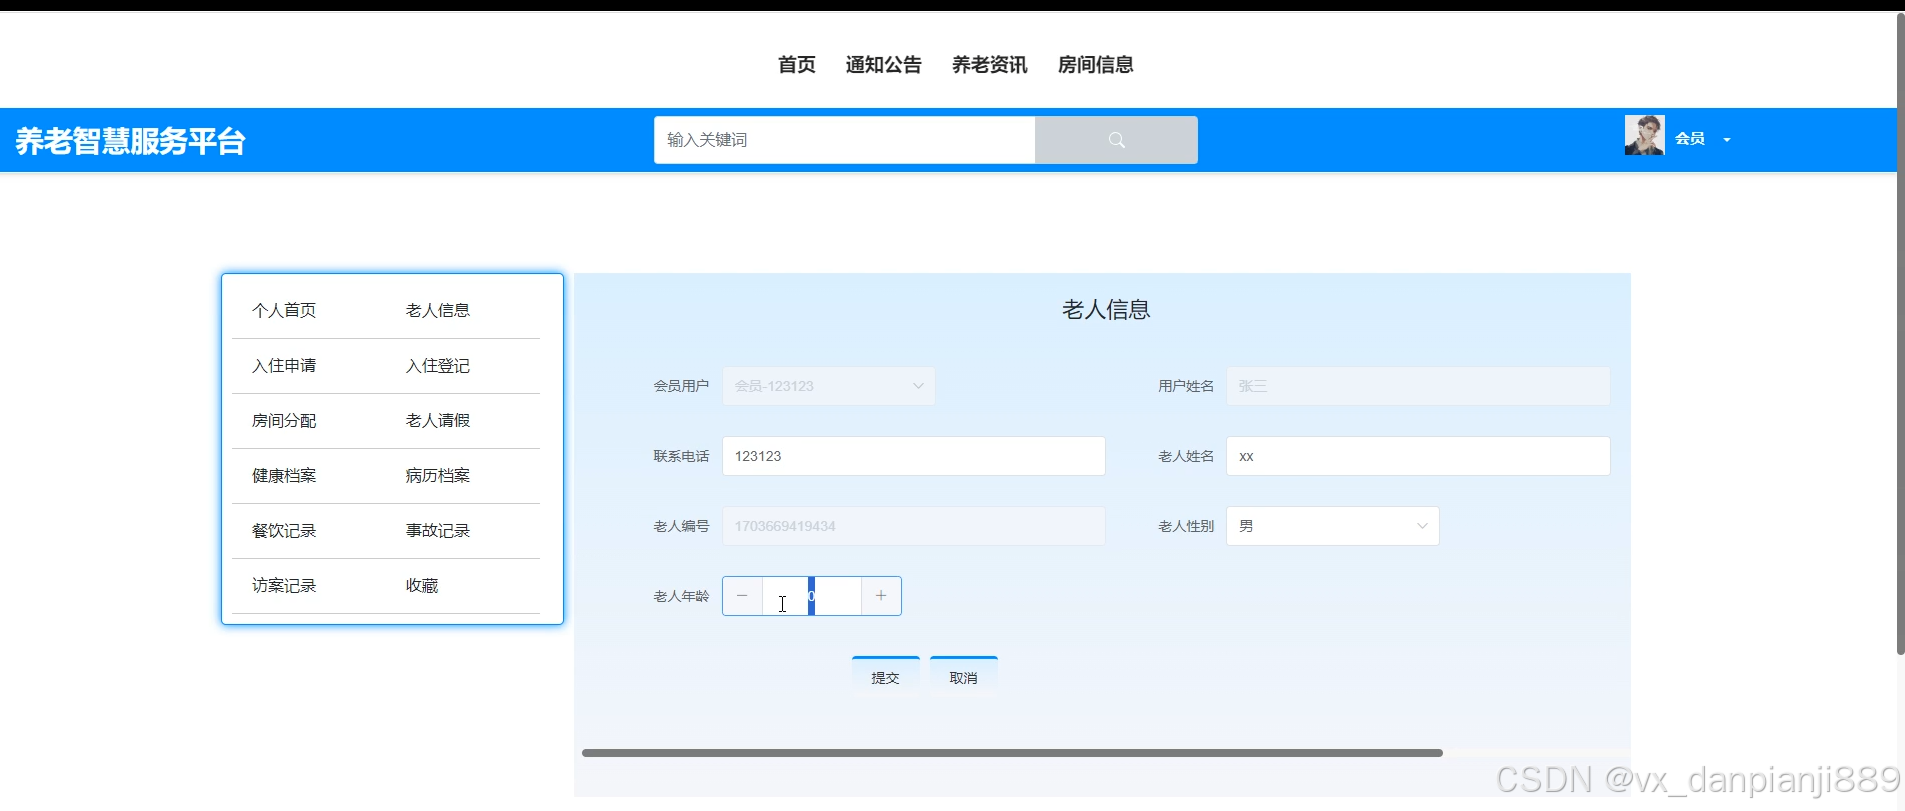The image size is (1905, 811).
Task: Open the 会员用户 dropdown
Action: coord(829,386)
